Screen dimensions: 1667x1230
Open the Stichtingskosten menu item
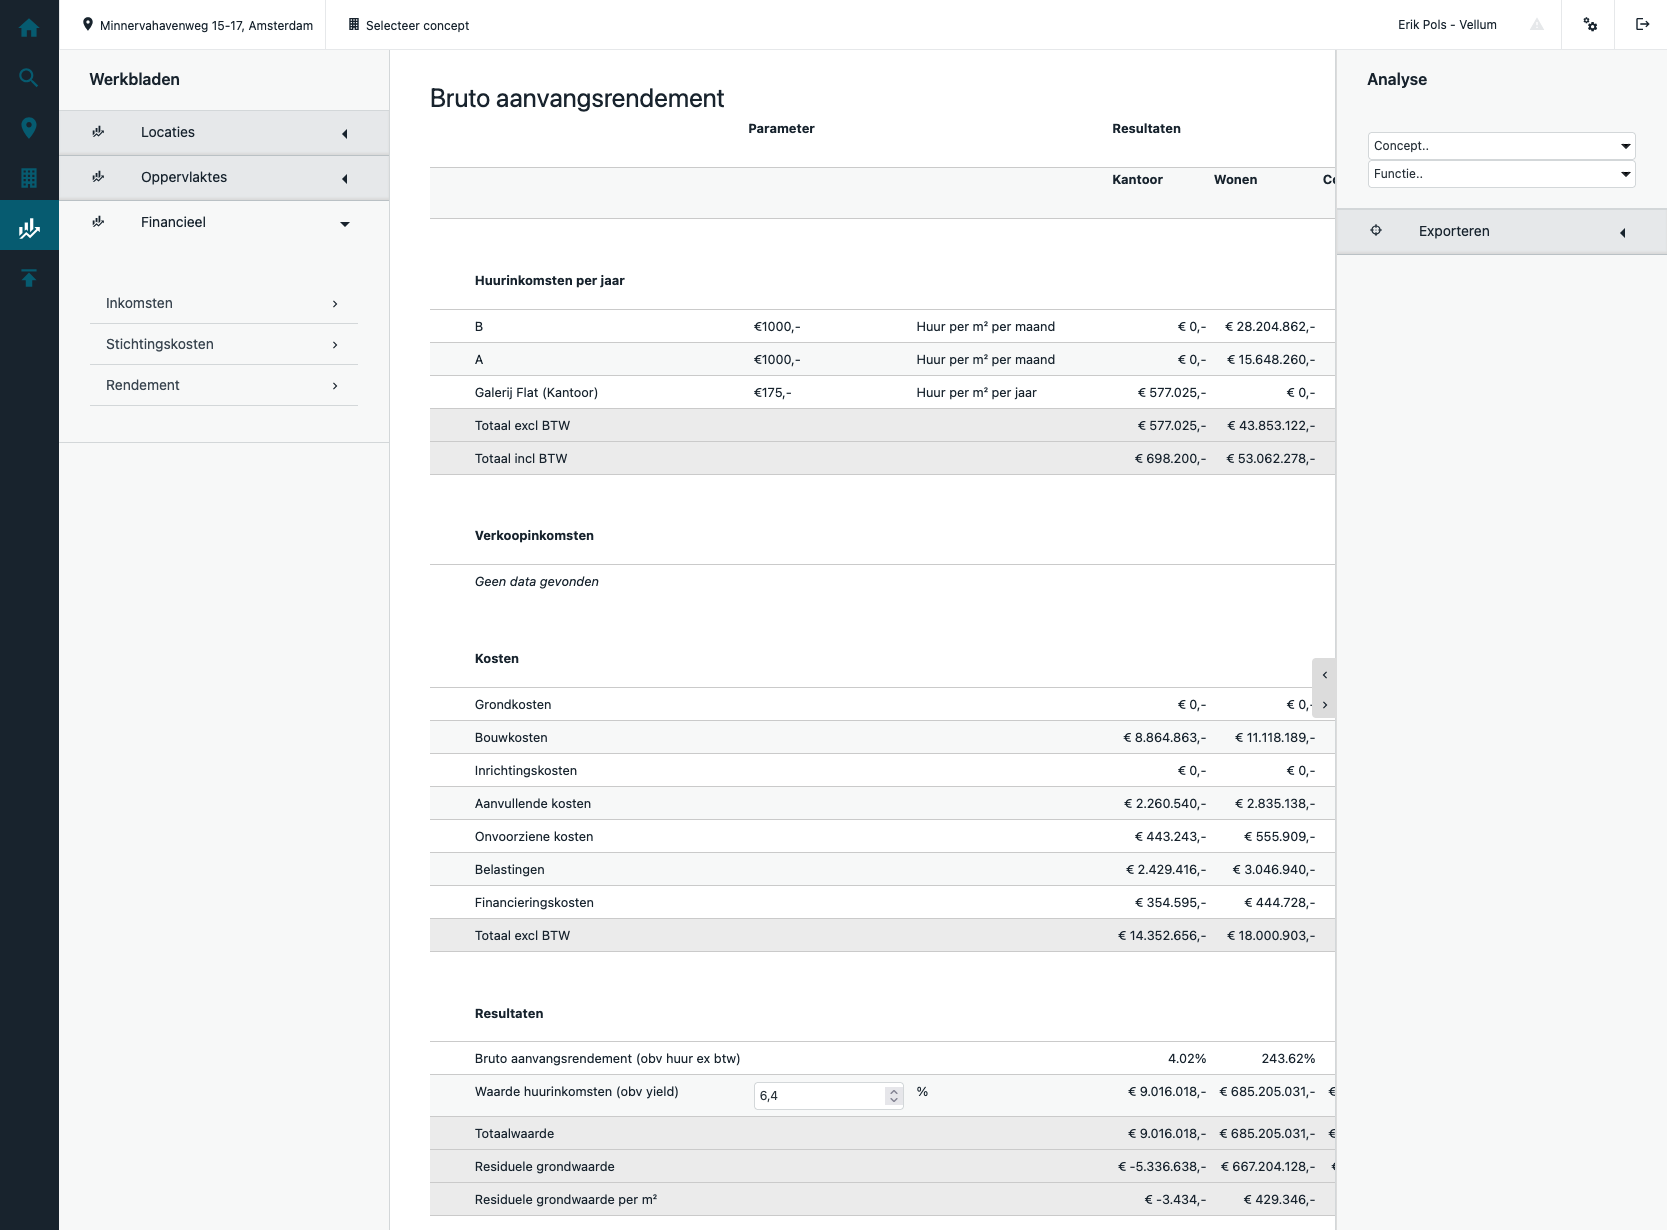point(223,345)
